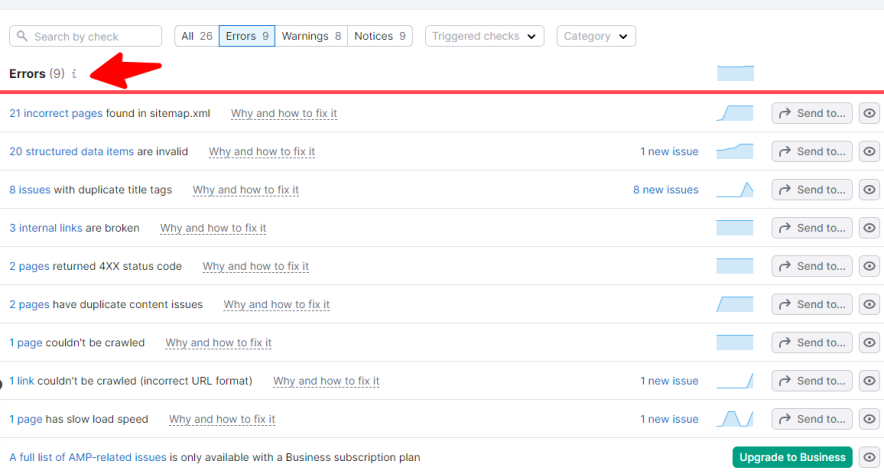This screenshot has width=884, height=474.
Task: Click the info icon next to Errors heading
Action: click(74, 74)
